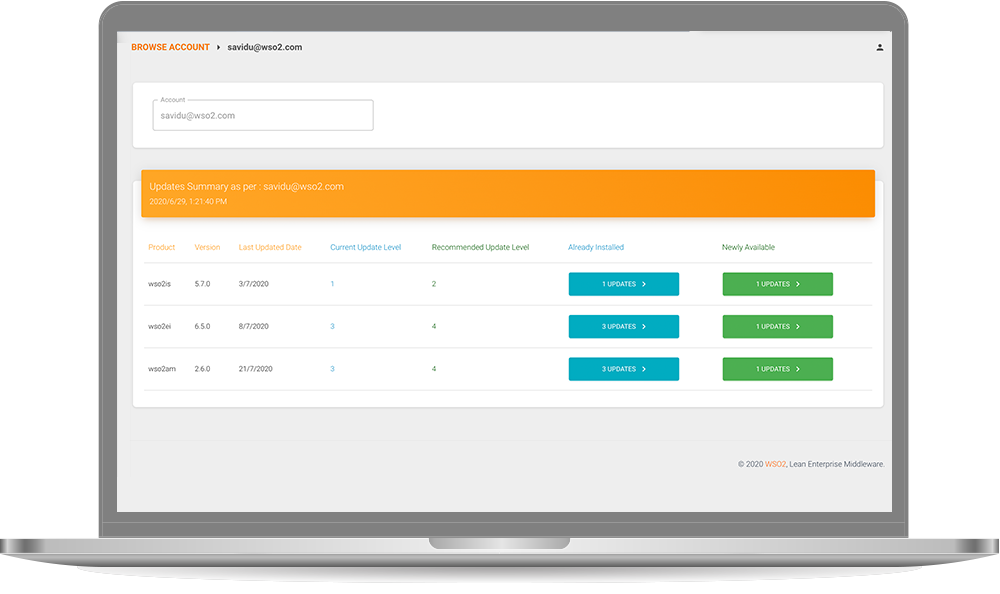Viewport: 1000px width, 594px height.
Task: Click the Product column header
Action: point(161,248)
